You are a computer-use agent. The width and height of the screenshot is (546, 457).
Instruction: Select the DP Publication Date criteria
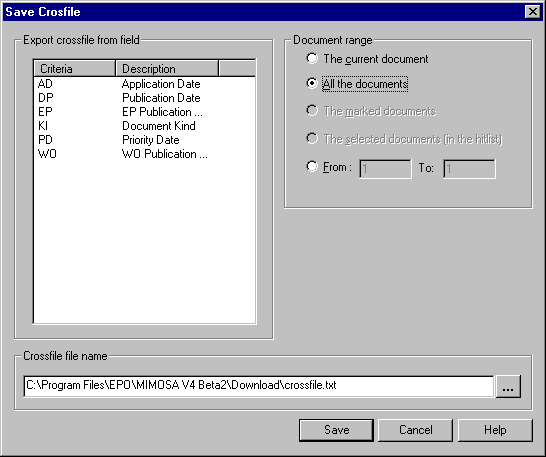[x=145, y=98]
